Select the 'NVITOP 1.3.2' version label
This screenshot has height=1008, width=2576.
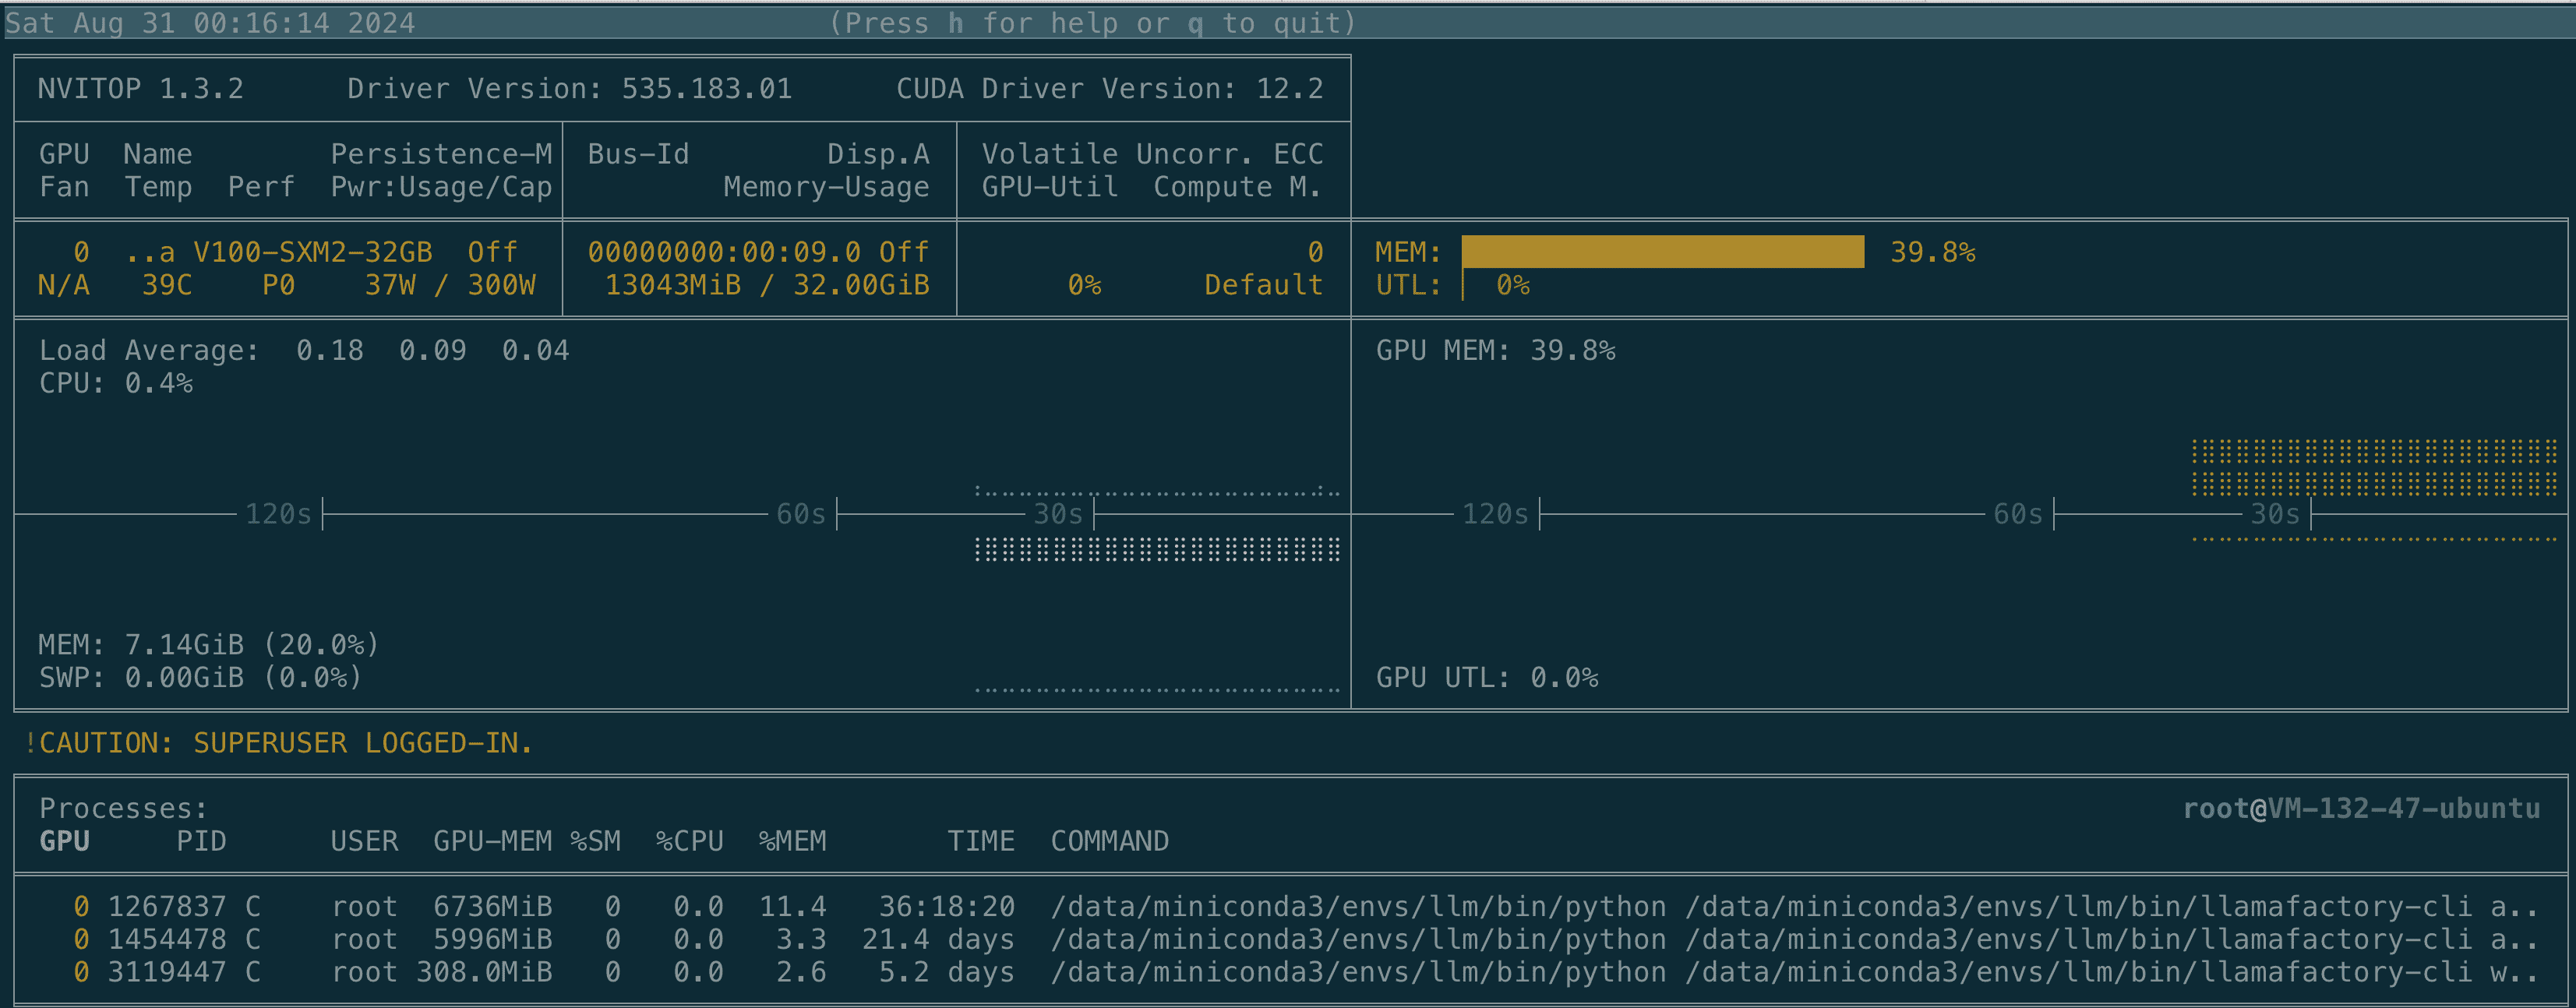pyautogui.click(x=140, y=89)
